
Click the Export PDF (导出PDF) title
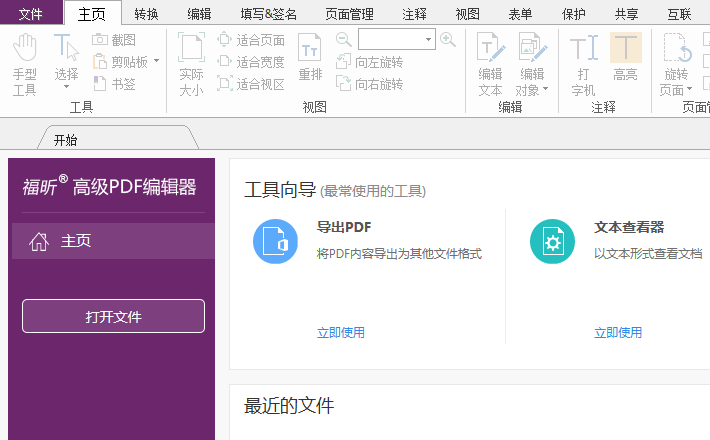coord(344,227)
